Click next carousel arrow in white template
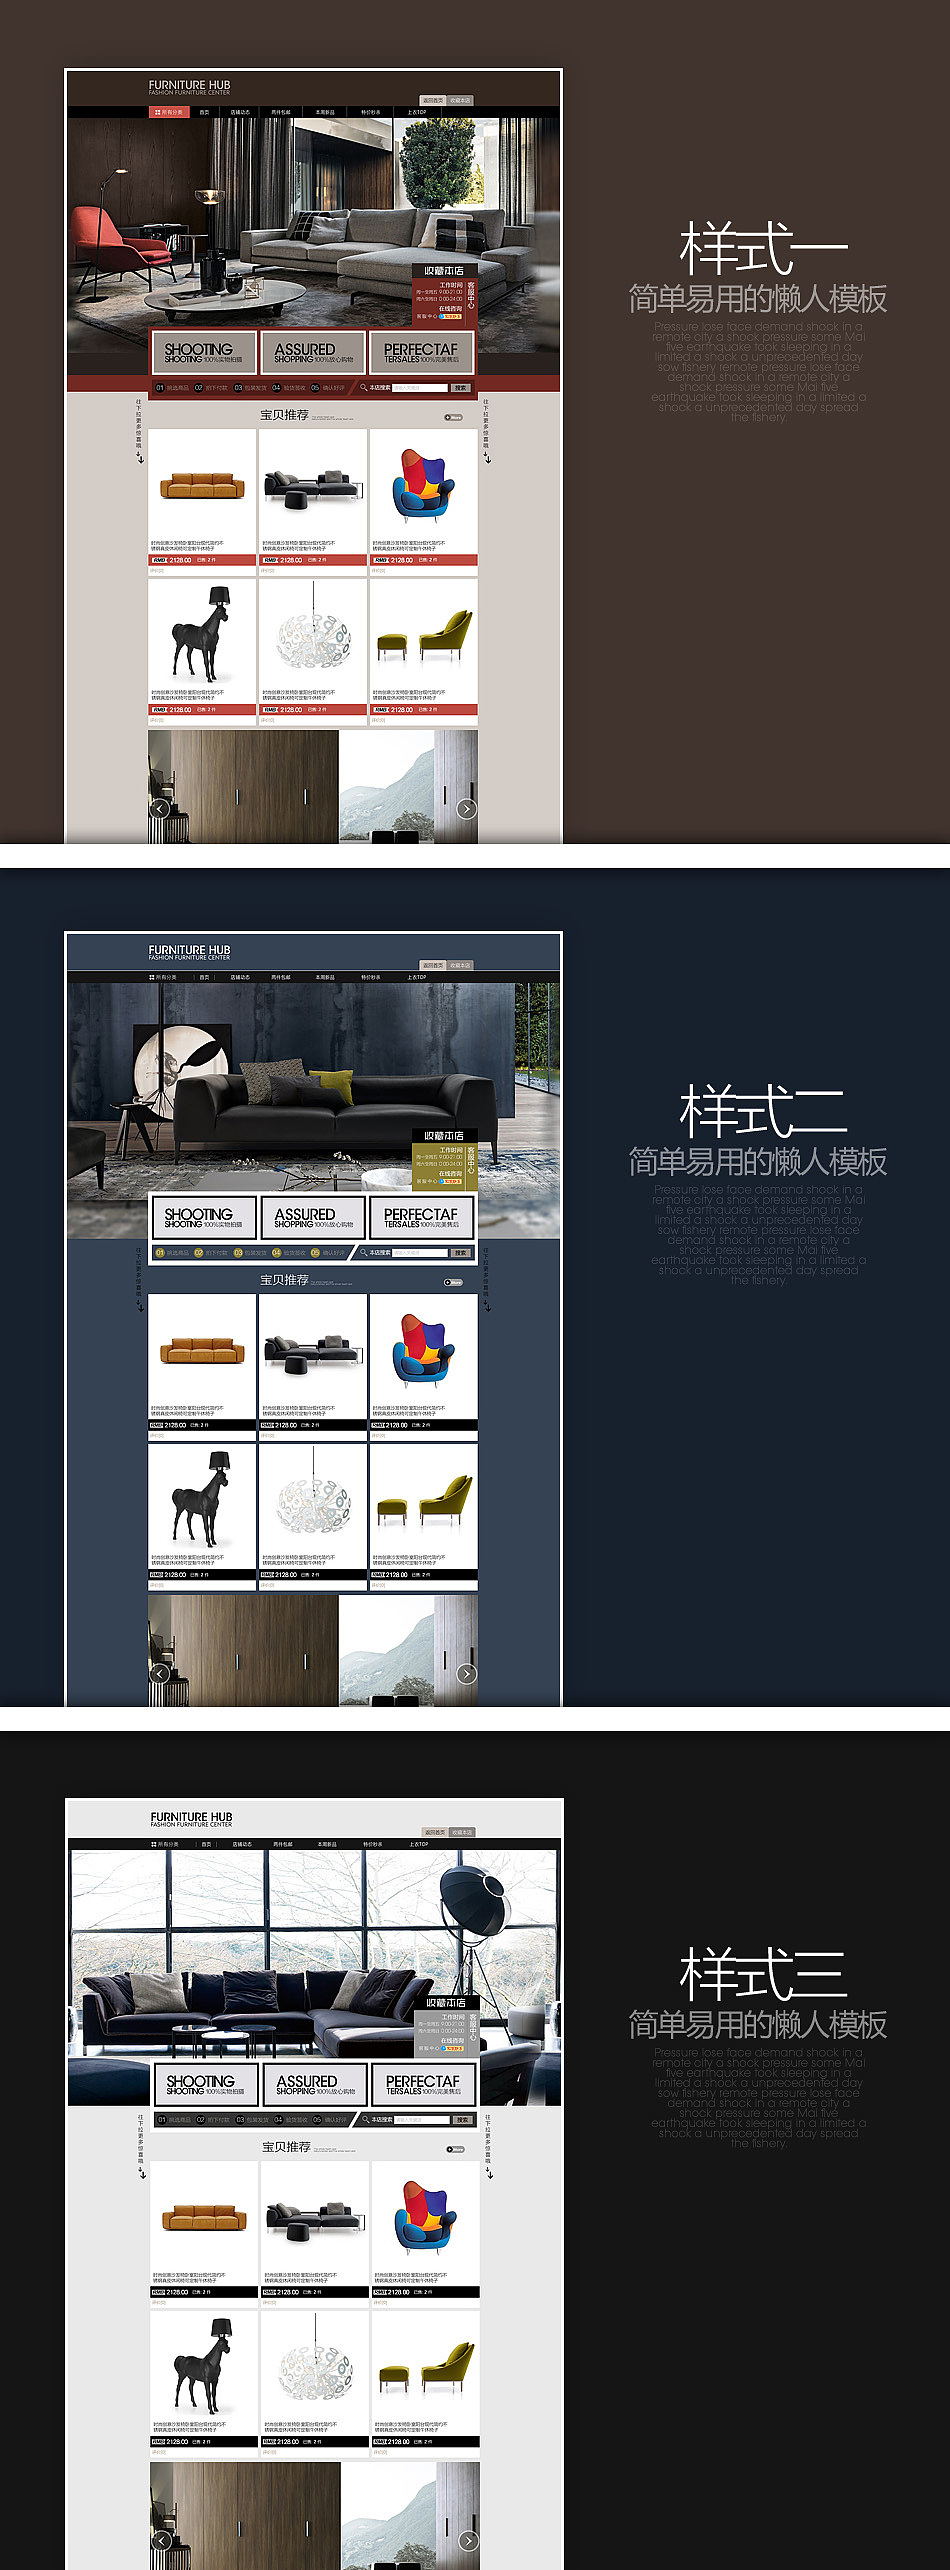950x2570 pixels. 469,2540
